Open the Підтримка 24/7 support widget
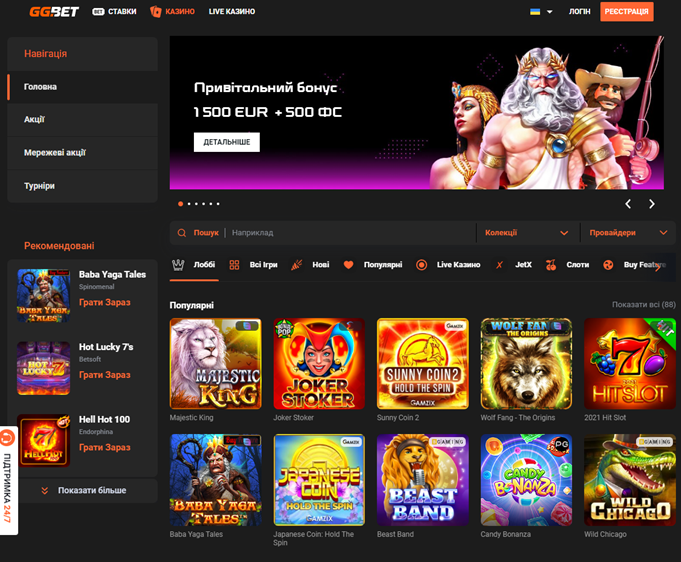 pos(8,480)
